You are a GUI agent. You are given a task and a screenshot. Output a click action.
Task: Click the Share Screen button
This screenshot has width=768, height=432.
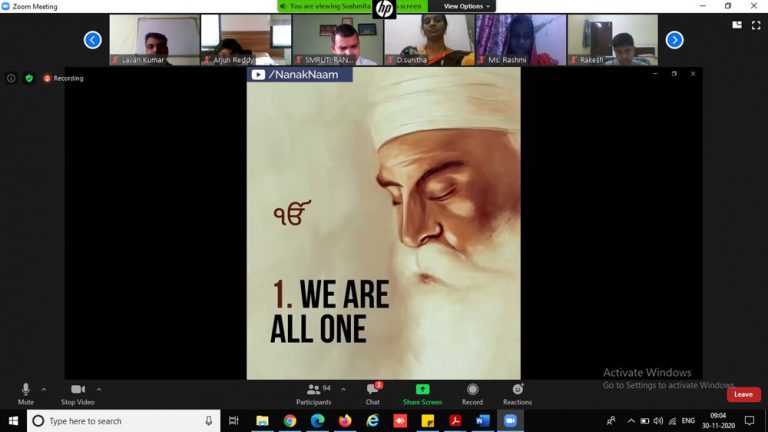tap(422, 390)
